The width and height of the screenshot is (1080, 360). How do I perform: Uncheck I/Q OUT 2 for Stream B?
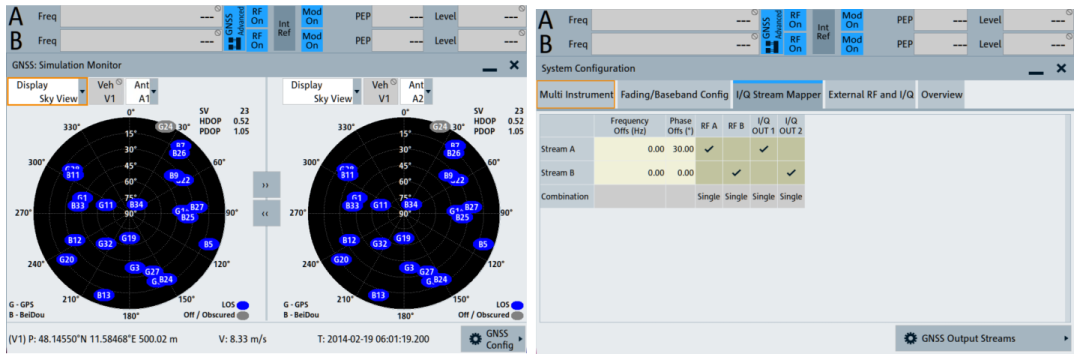click(x=791, y=172)
